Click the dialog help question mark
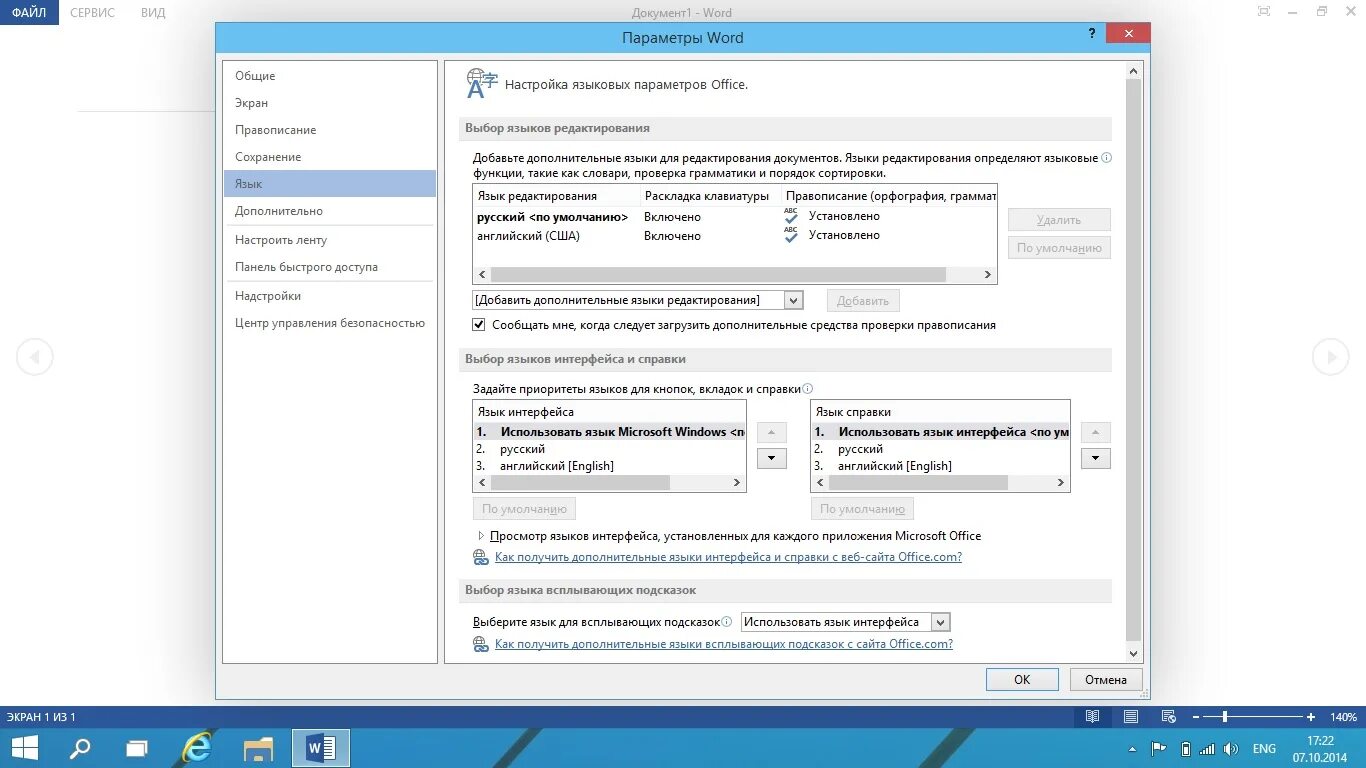The image size is (1366, 768). 1092,34
